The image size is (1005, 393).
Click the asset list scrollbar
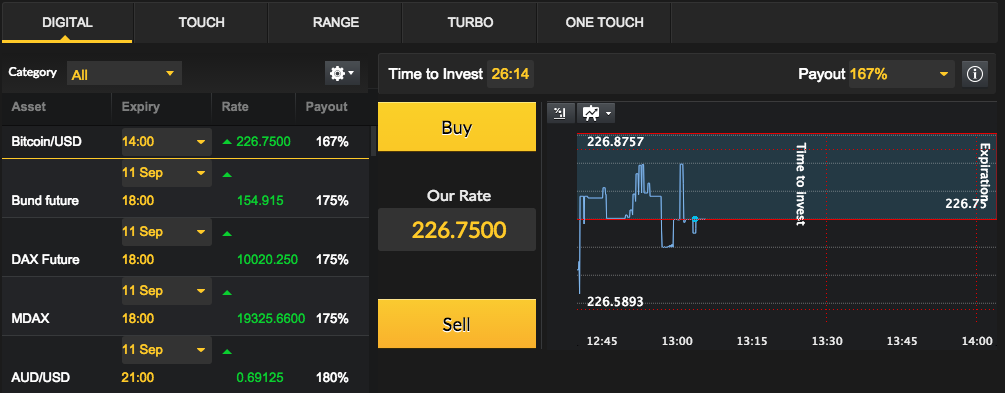tap(372, 142)
